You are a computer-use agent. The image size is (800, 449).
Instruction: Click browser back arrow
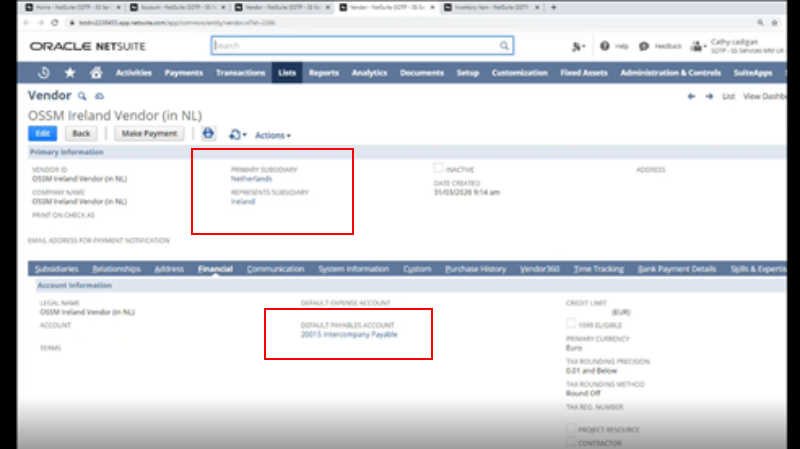click(27, 22)
